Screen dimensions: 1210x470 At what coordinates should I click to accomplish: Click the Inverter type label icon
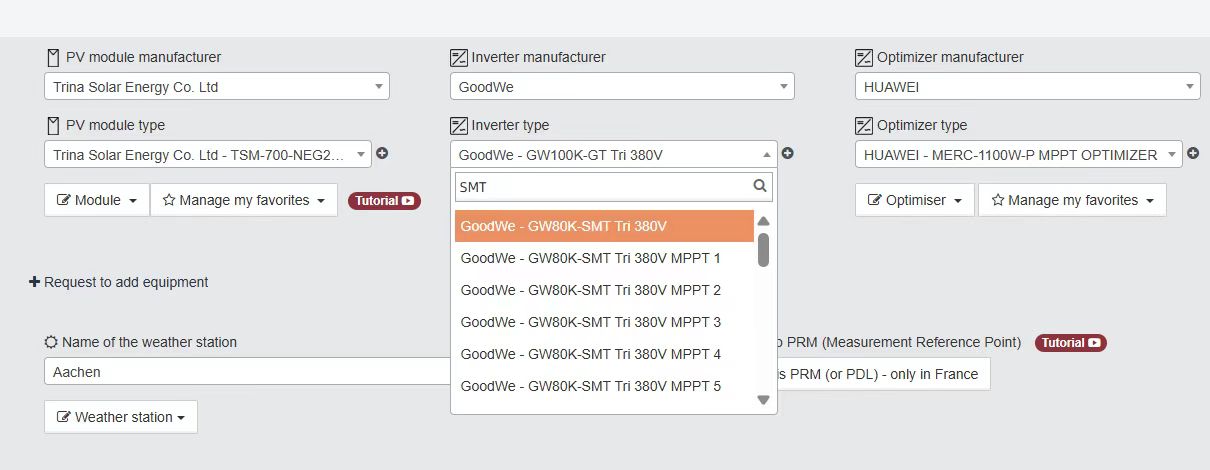point(459,126)
